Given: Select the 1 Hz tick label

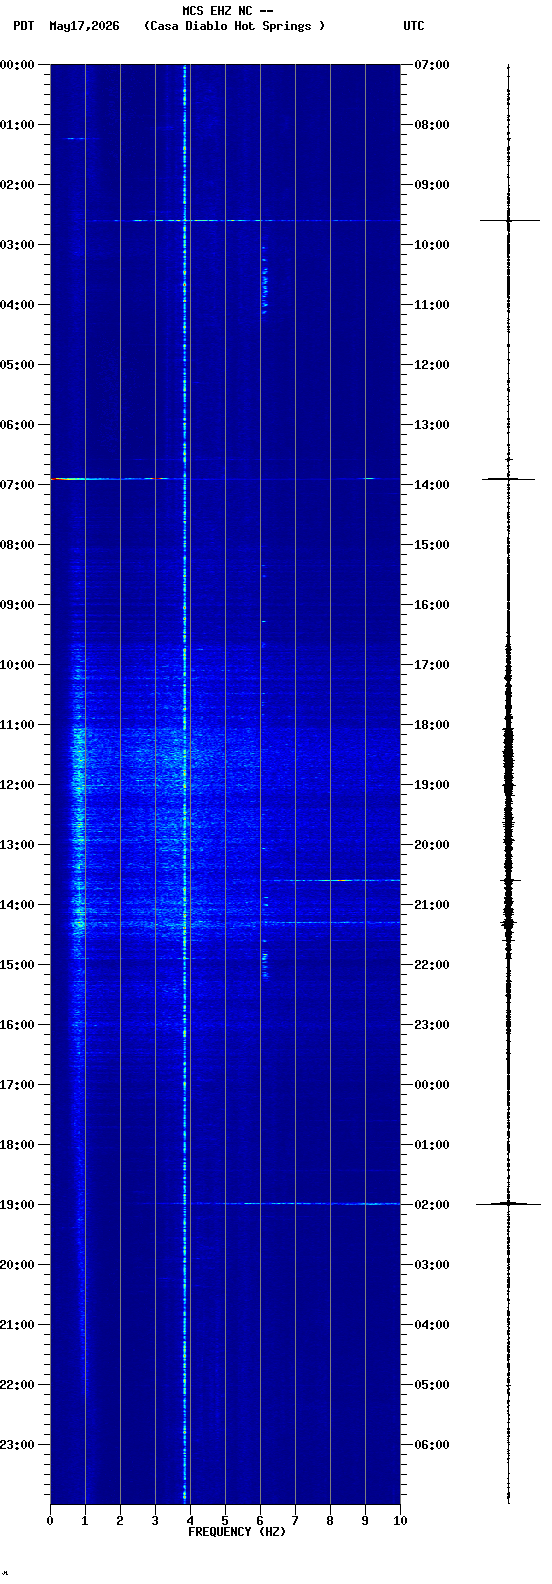Looking at the screenshot, I should click(x=85, y=1521).
